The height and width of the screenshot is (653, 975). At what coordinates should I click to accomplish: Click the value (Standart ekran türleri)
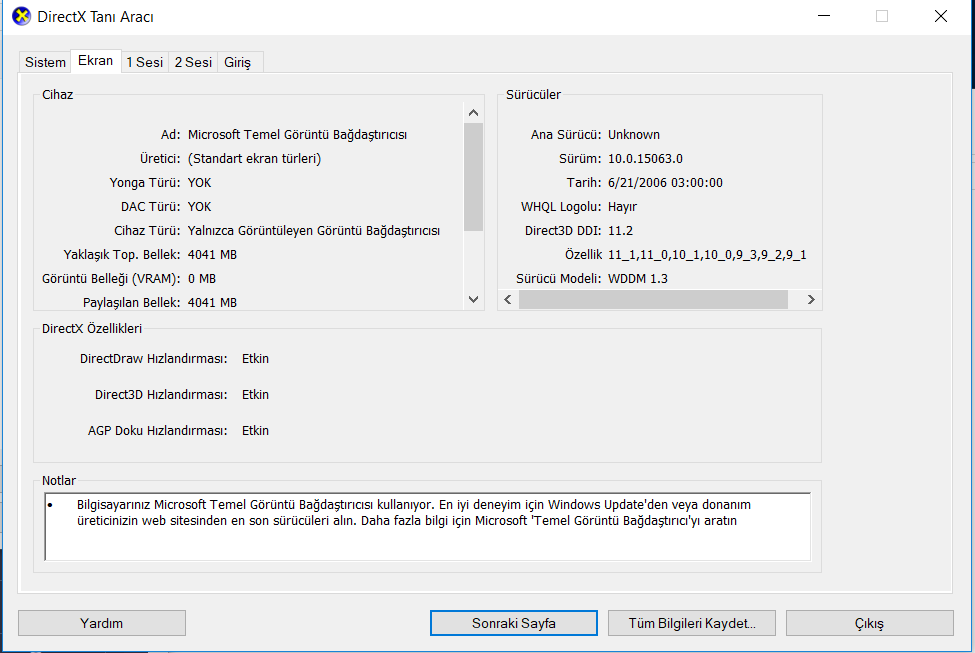[x=254, y=159]
